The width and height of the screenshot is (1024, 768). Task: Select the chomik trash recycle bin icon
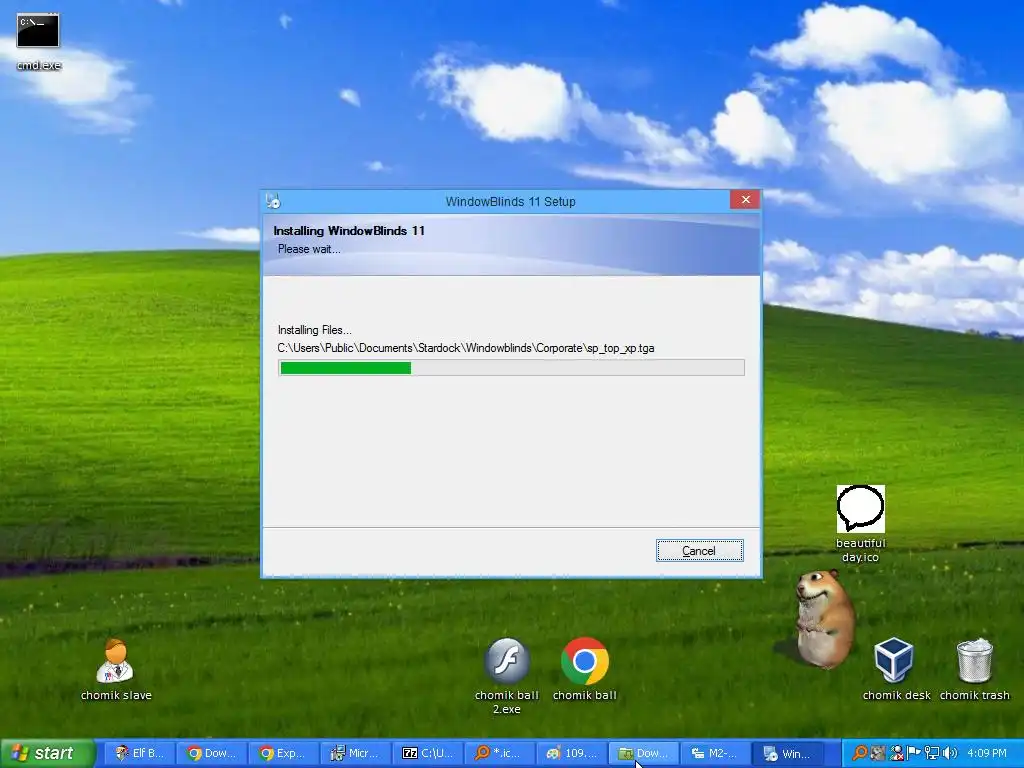point(974,670)
